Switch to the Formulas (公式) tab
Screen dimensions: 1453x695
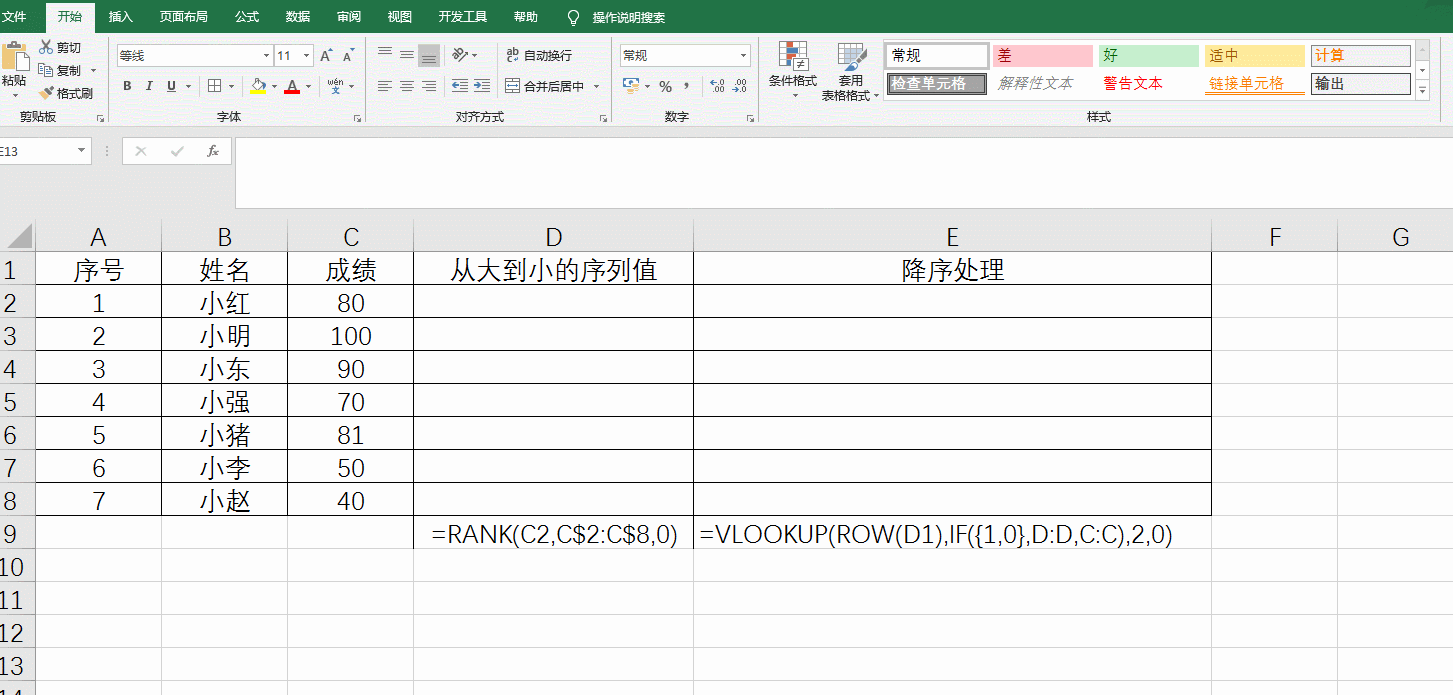(247, 17)
